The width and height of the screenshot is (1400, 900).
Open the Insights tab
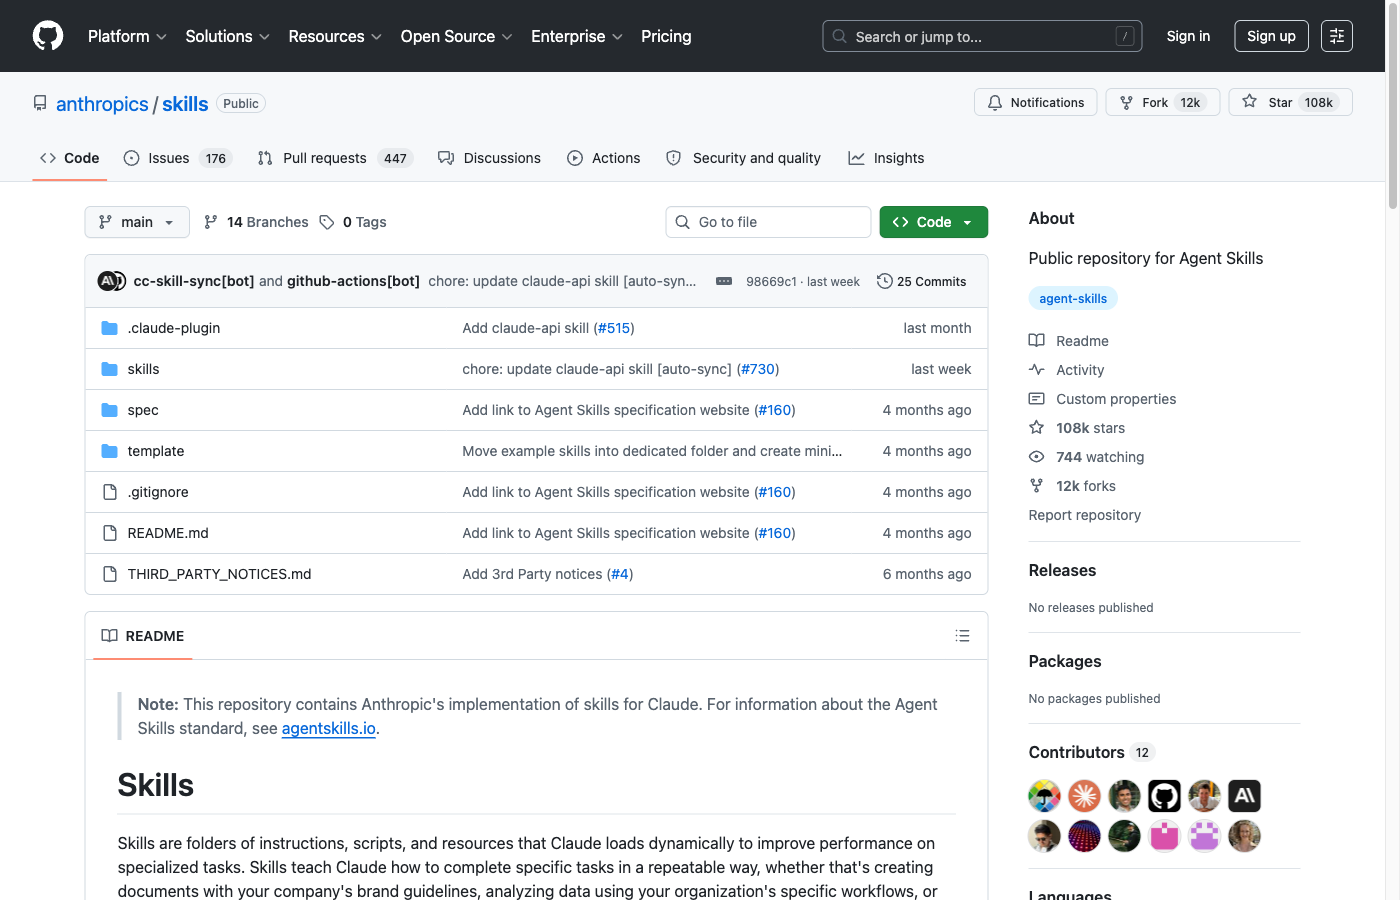pyautogui.click(x=886, y=158)
